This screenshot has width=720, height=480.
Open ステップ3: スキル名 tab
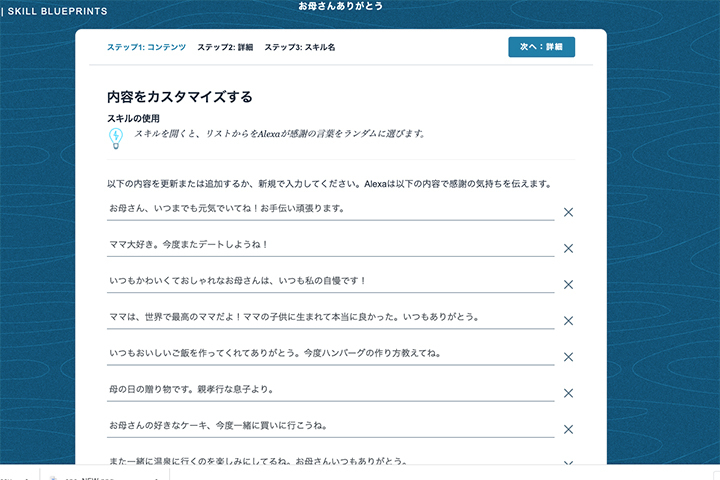pyautogui.click(x=300, y=47)
